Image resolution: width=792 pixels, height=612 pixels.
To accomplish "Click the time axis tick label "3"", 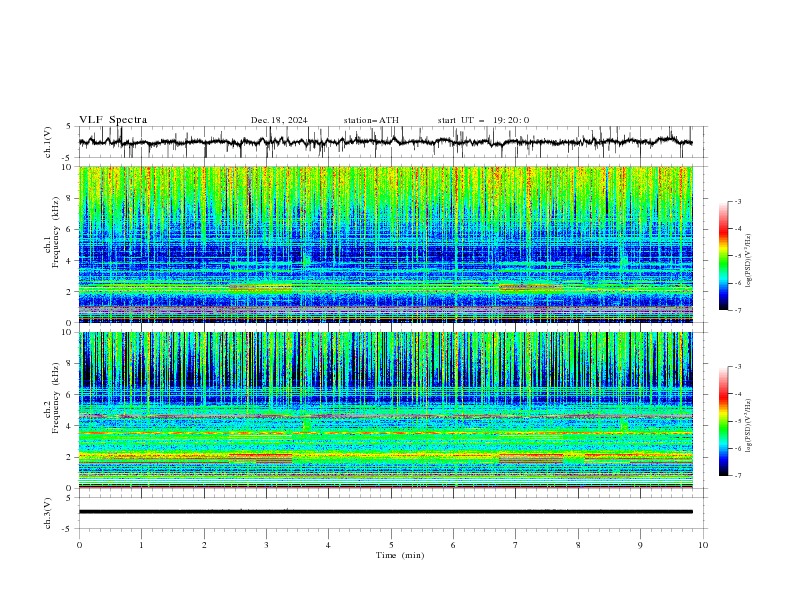I will coord(266,545).
